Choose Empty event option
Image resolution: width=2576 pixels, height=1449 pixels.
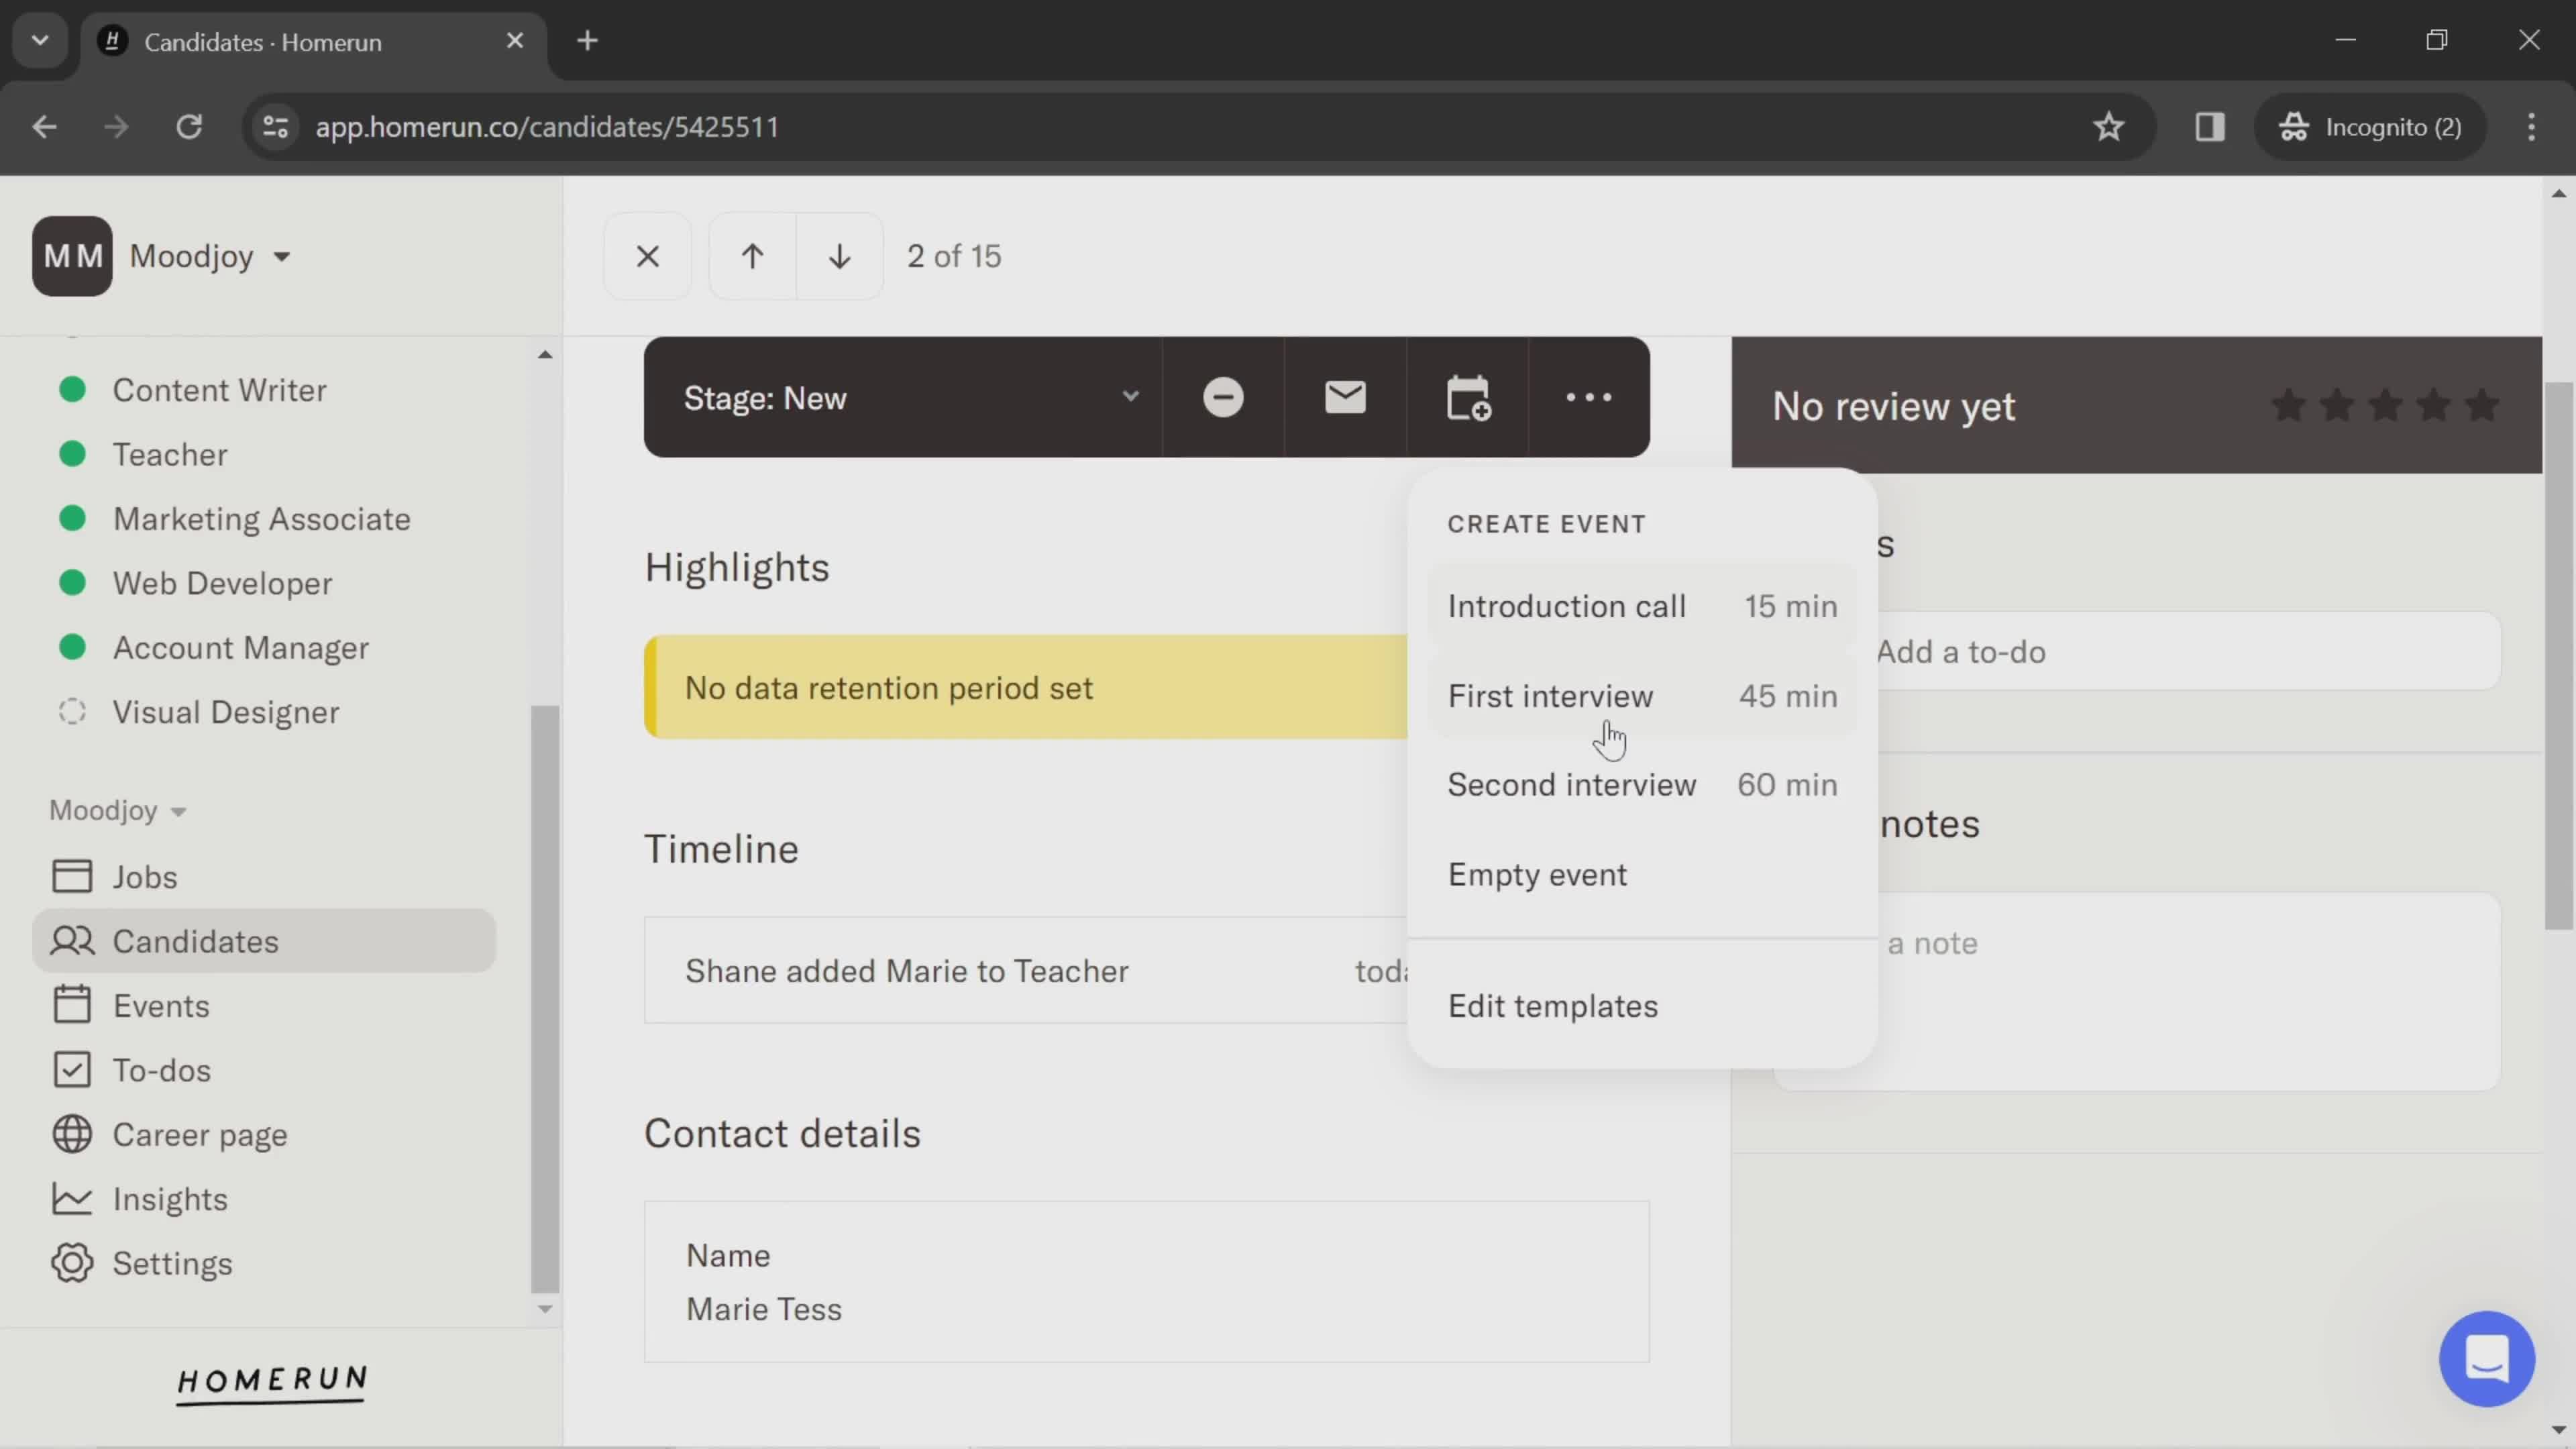pyautogui.click(x=1642, y=875)
